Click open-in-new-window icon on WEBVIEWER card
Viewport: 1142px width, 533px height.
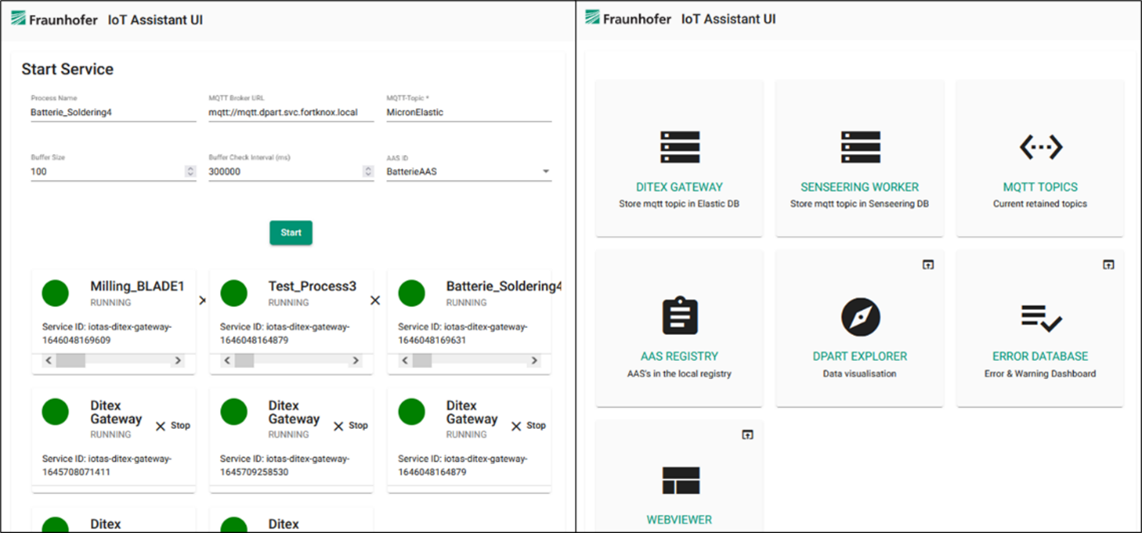pos(747,435)
